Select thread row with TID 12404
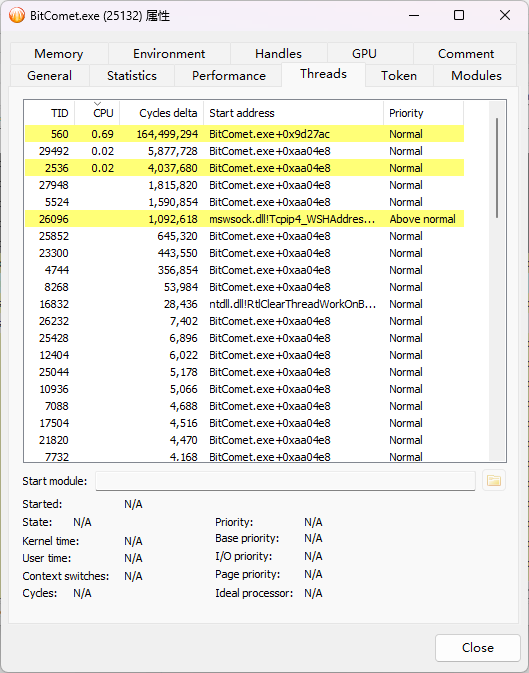 [244, 355]
